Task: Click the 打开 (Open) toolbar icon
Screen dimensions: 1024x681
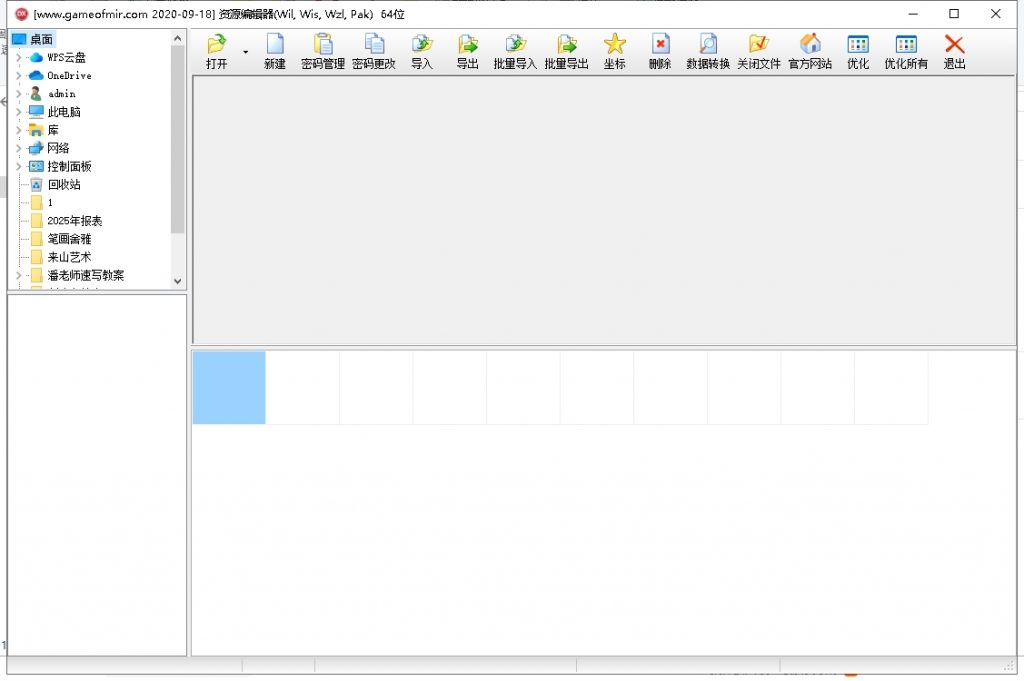Action: tap(216, 45)
